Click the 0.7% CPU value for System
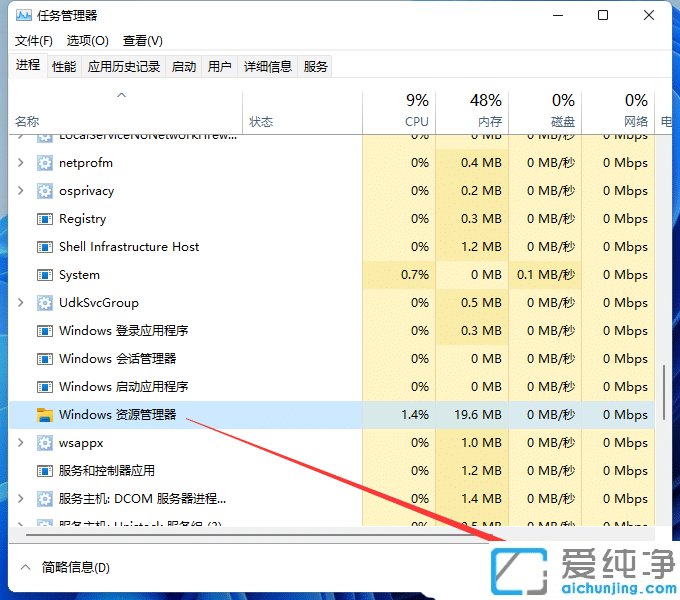The height and width of the screenshot is (600, 680). tap(415, 275)
